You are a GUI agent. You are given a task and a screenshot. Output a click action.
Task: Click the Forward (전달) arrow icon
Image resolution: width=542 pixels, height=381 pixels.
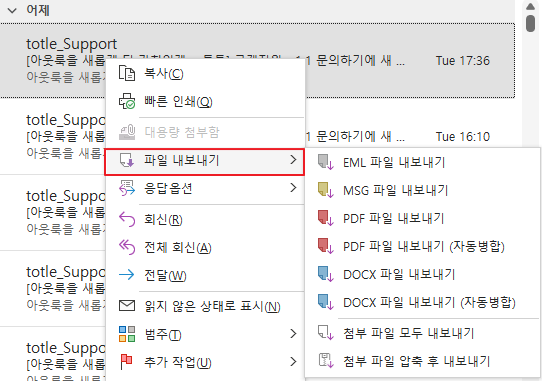[x=127, y=275]
